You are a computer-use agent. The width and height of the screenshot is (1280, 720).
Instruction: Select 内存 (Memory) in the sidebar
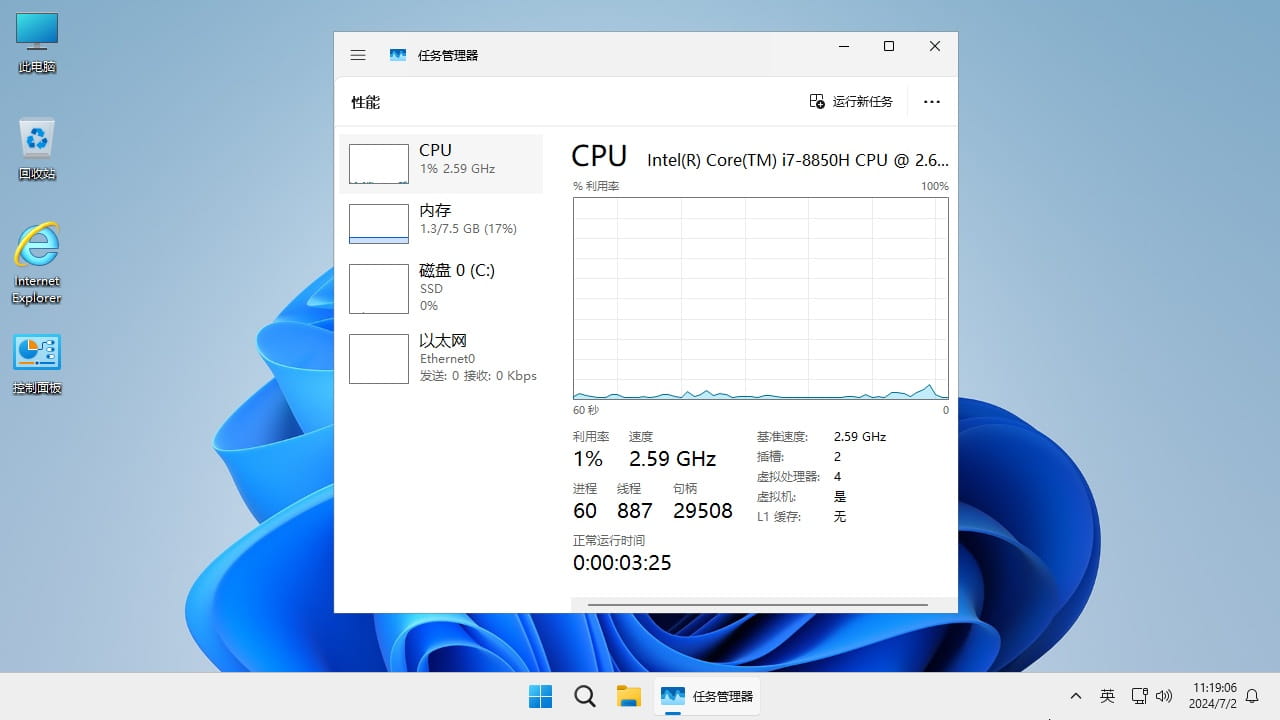coord(440,222)
